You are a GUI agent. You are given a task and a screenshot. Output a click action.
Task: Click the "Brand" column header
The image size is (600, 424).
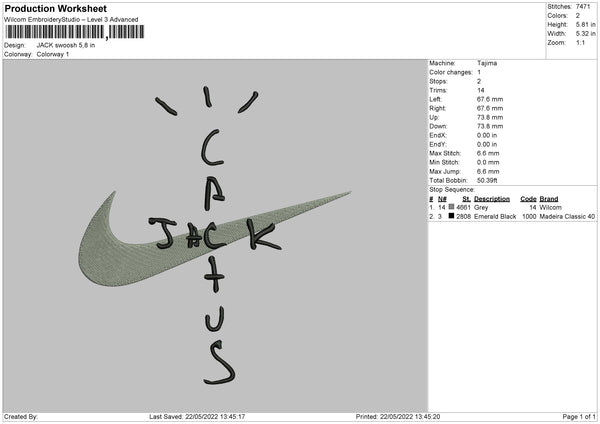click(549, 199)
